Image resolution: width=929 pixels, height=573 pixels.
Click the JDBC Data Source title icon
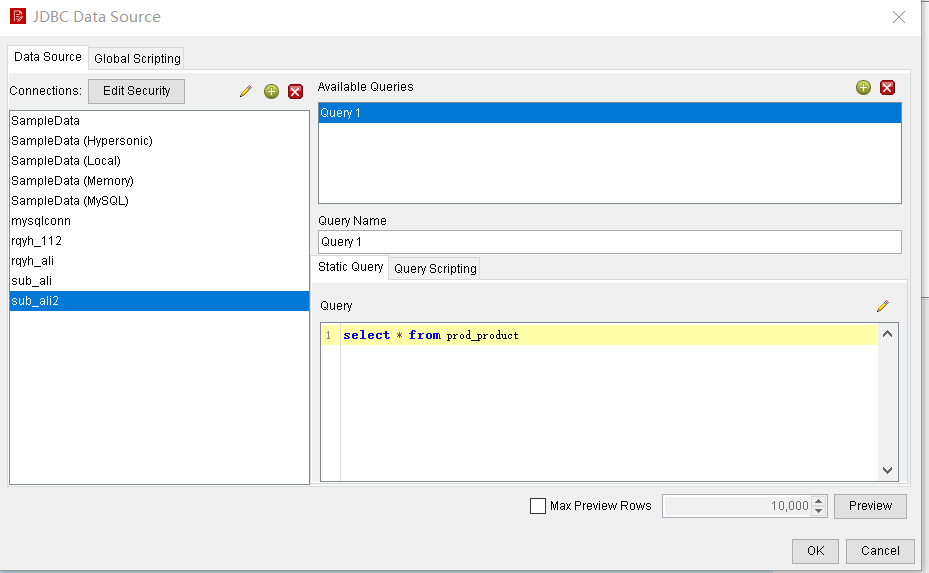tap(18, 16)
